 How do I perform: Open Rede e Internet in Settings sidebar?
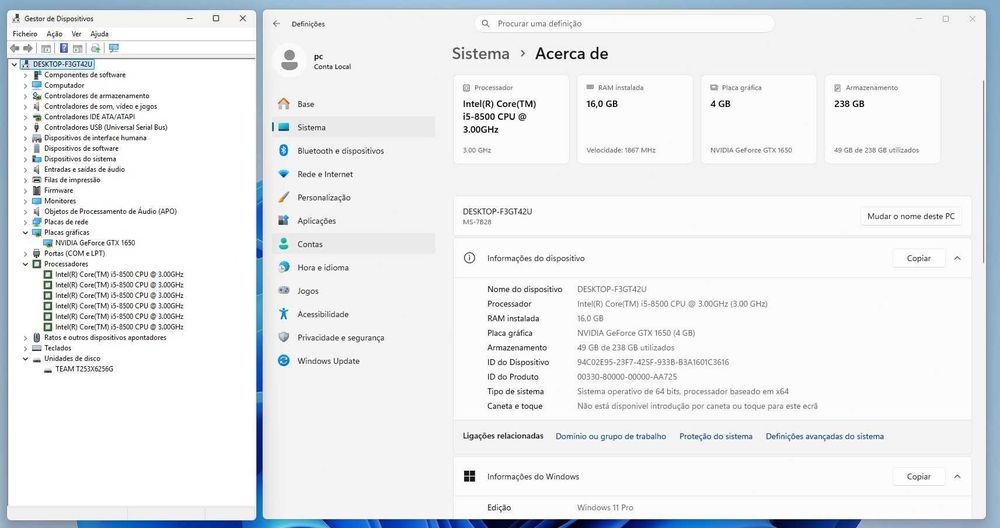click(354, 174)
